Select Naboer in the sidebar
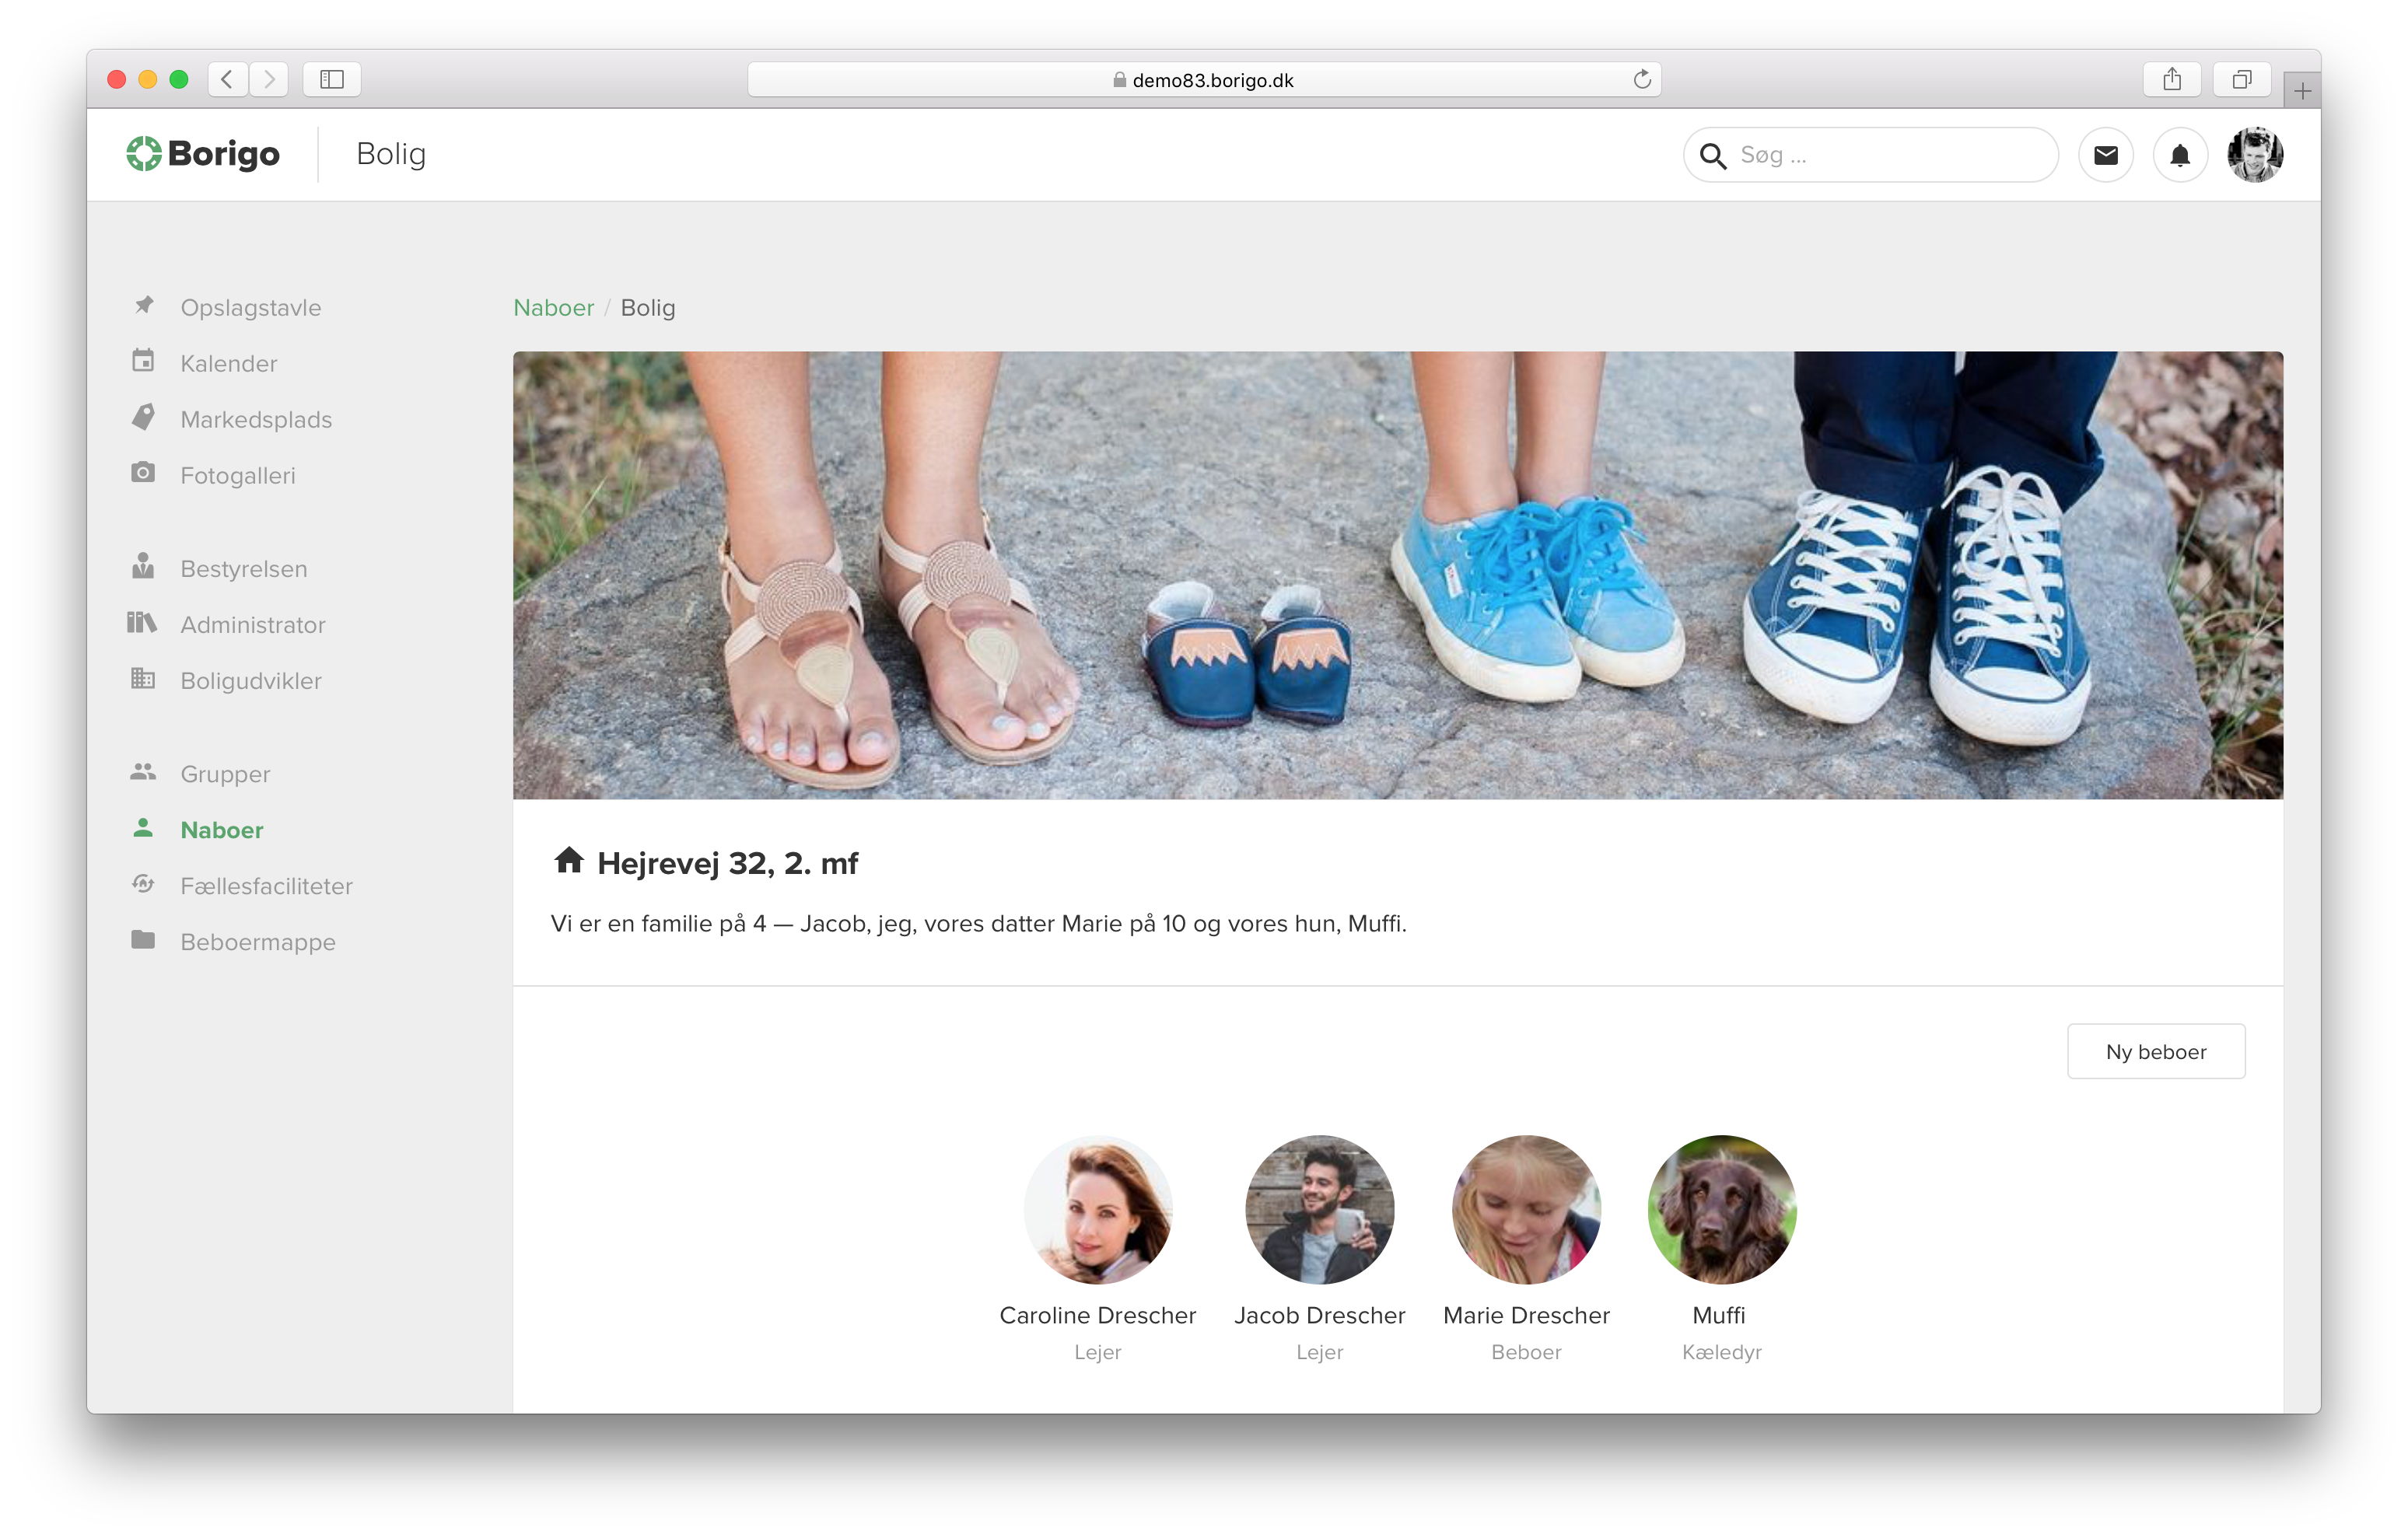Image resolution: width=2408 pixels, height=1538 pixels. point(222,830)
